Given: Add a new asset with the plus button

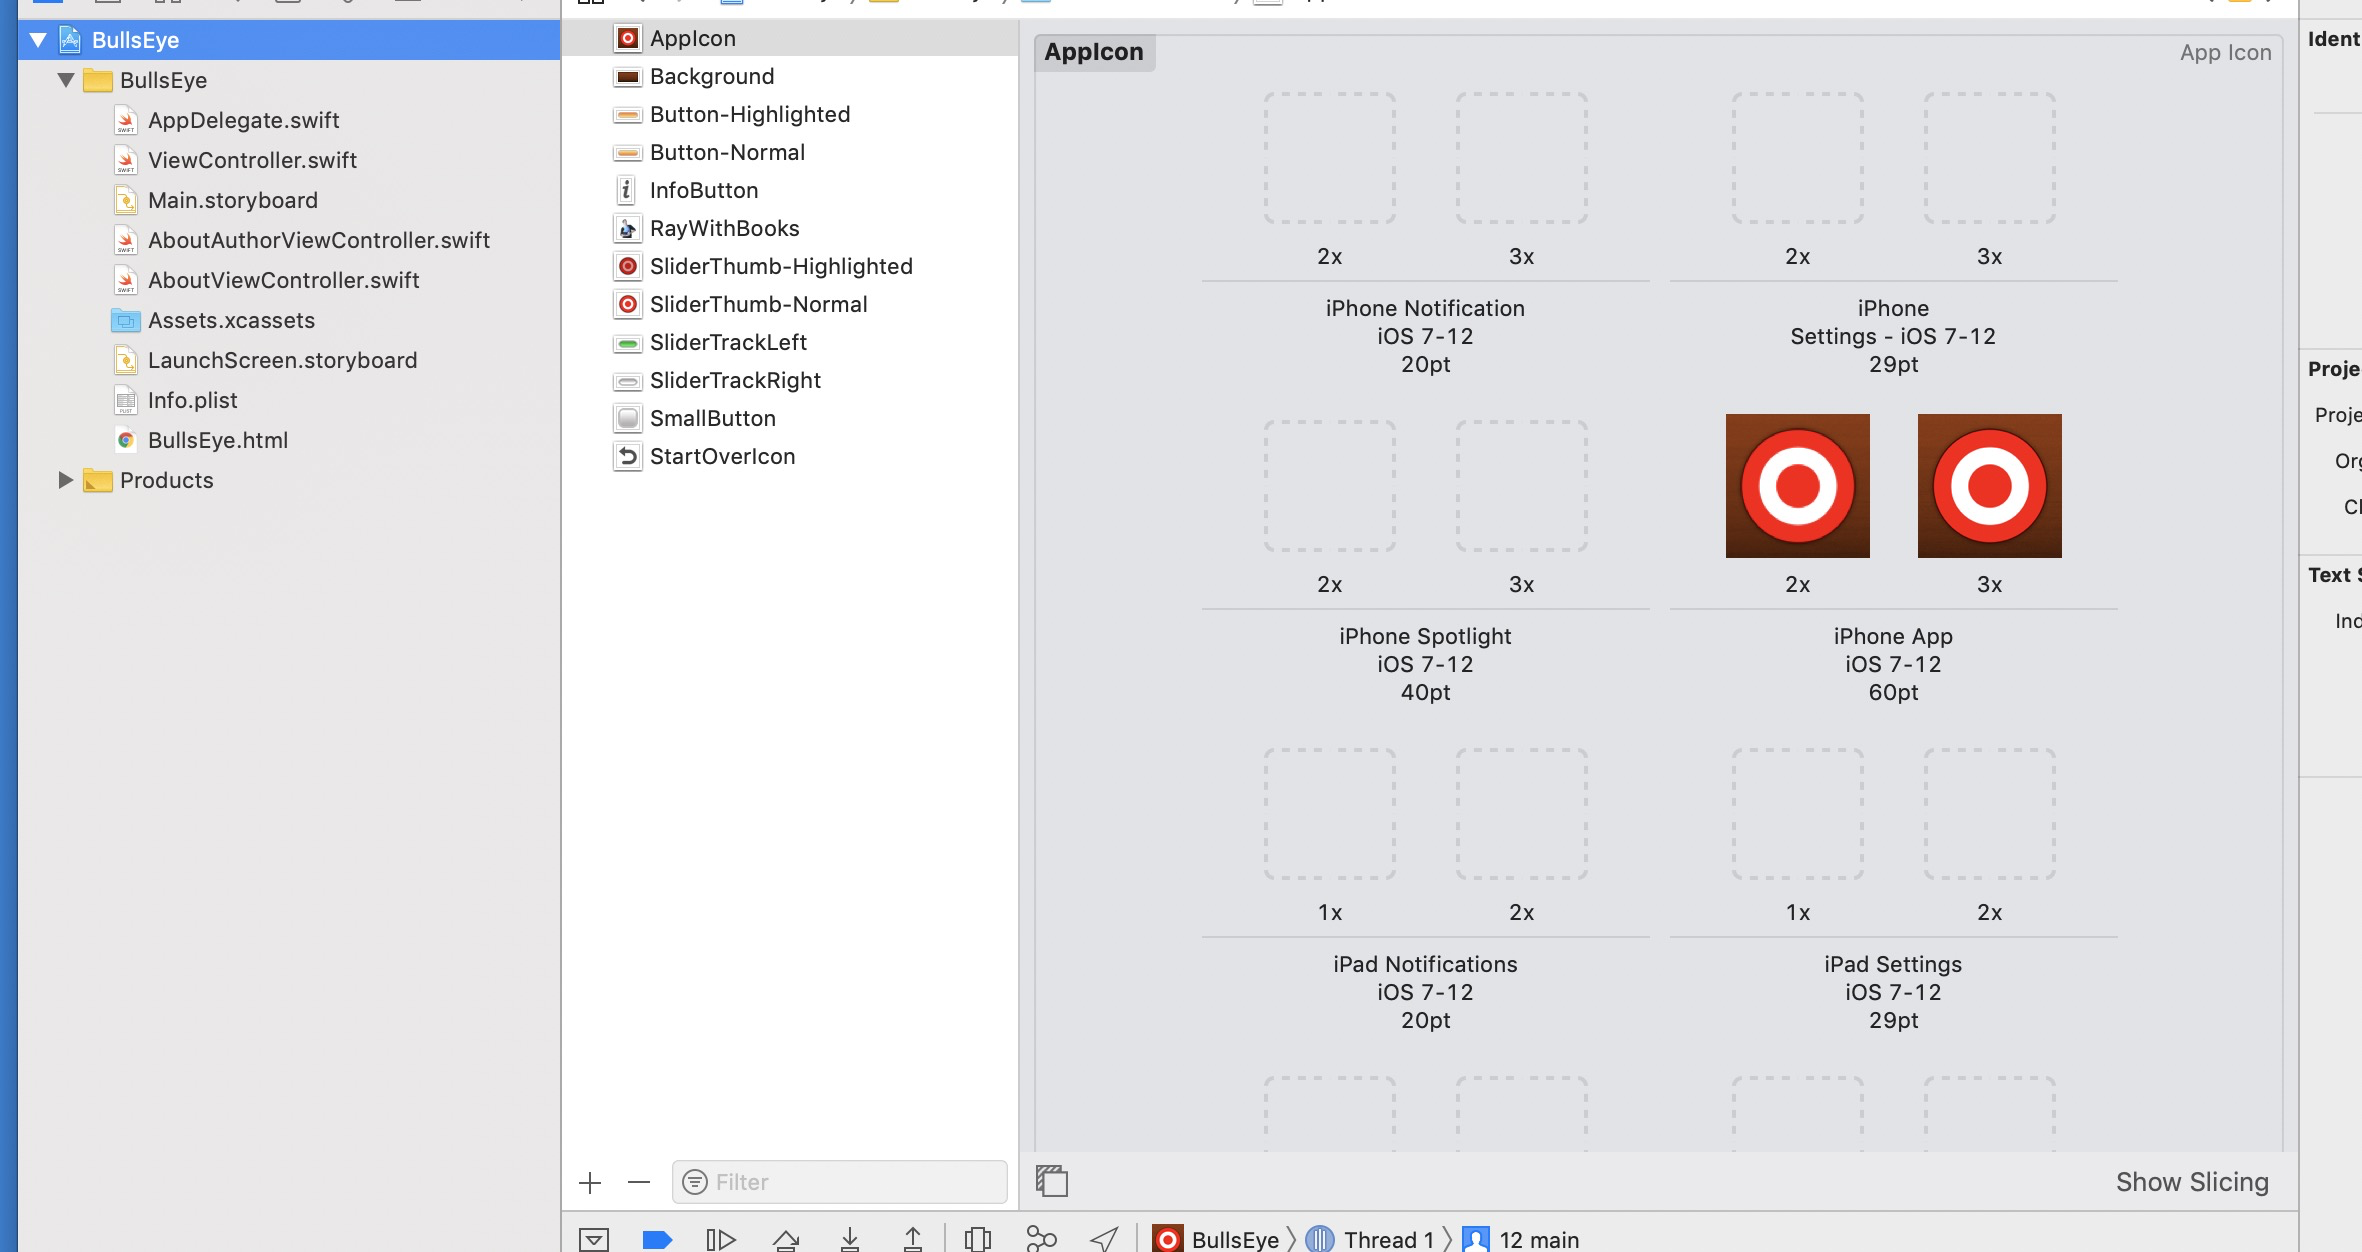Looking at the screenshot, I should click(590, 1183).
